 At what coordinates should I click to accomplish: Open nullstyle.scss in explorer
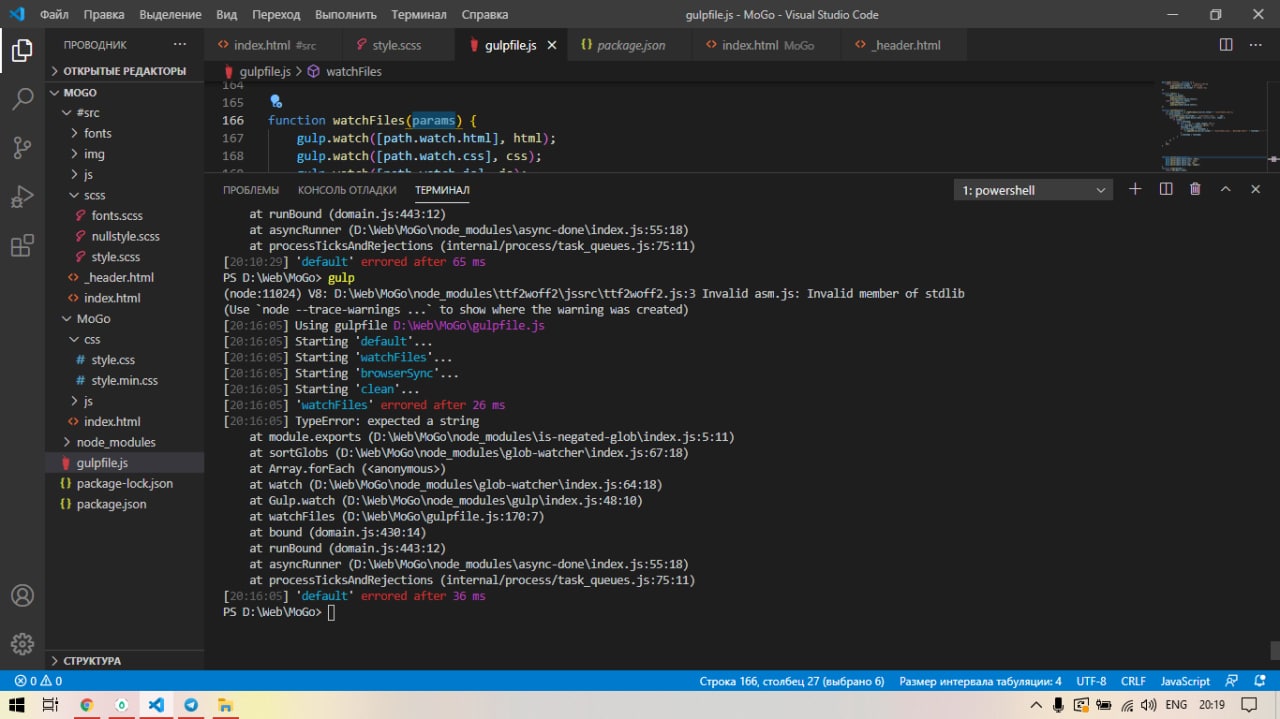pyautogui.click(x=125, y=236)
